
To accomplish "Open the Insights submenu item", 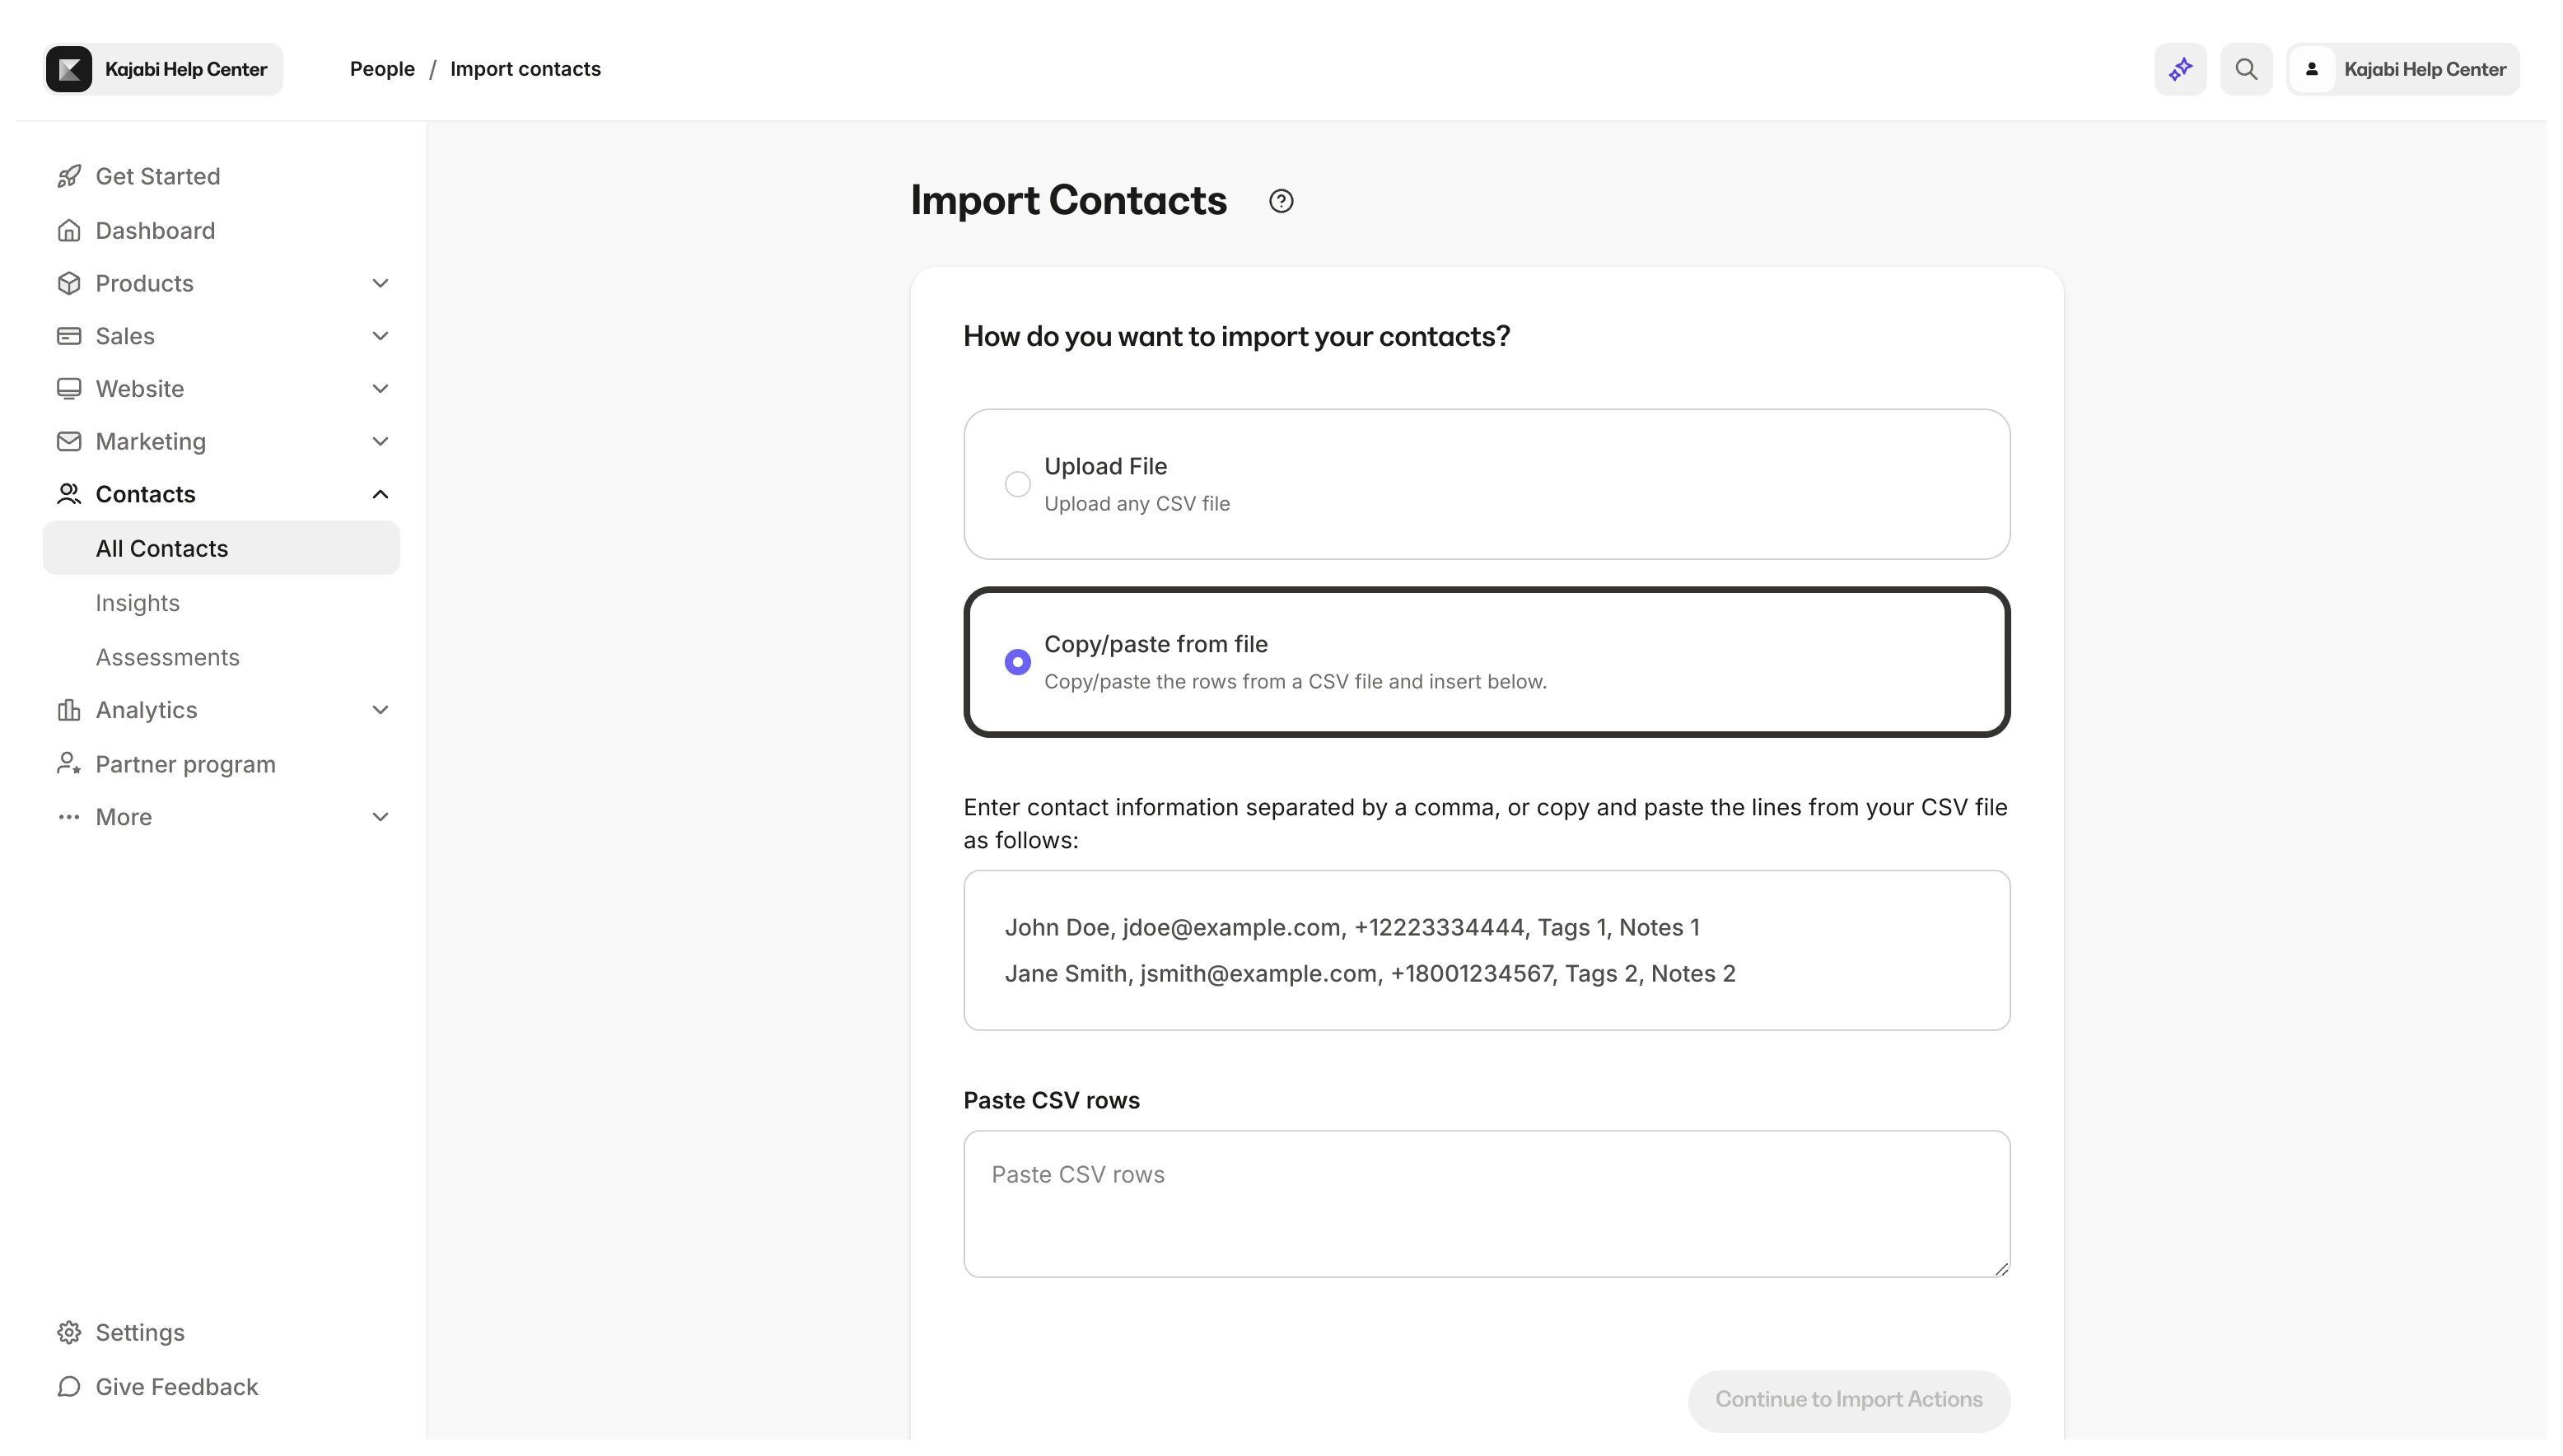I will coord(138,603).
